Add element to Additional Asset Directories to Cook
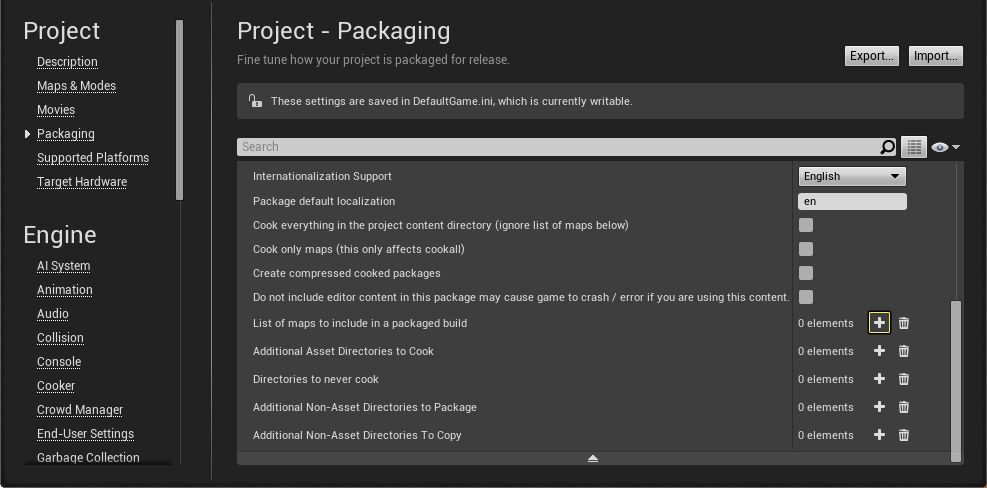 tap(879, 351)
